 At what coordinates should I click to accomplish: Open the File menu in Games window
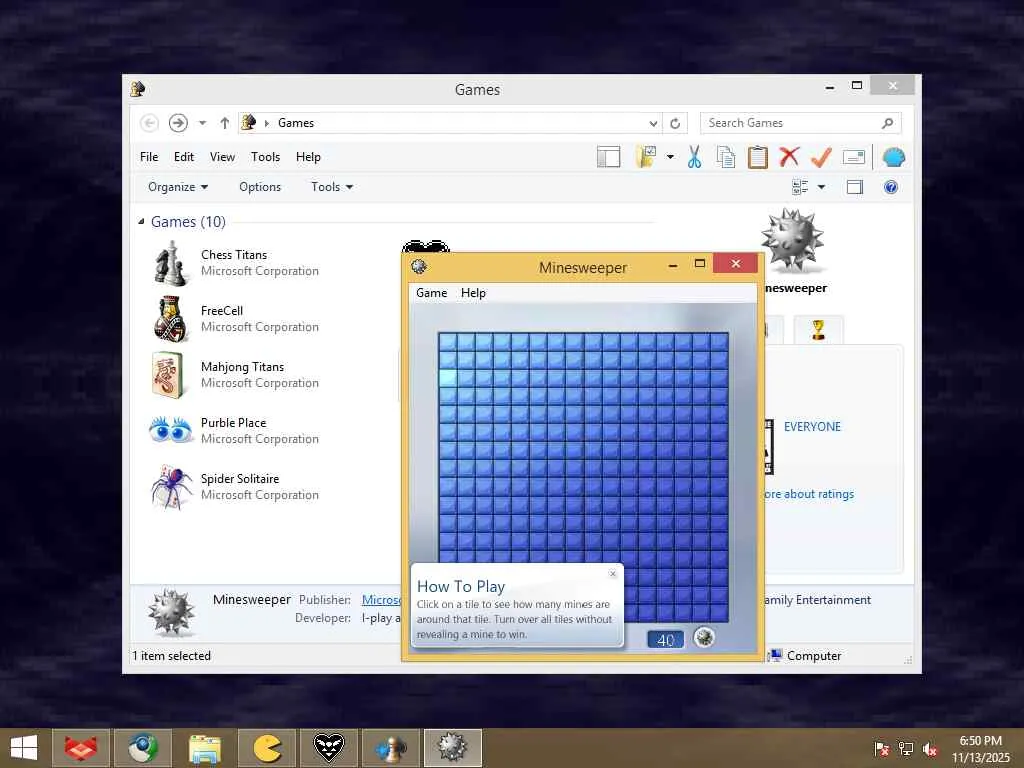click(149, 157)
